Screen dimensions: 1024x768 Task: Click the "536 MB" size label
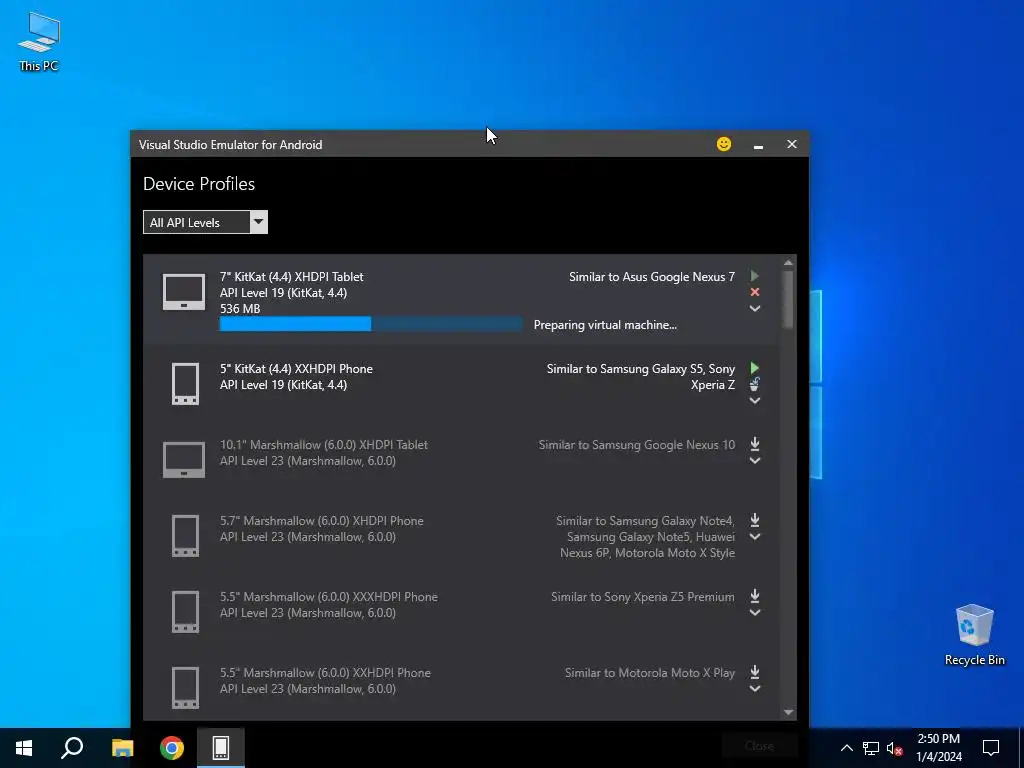[x=240, y=309]
